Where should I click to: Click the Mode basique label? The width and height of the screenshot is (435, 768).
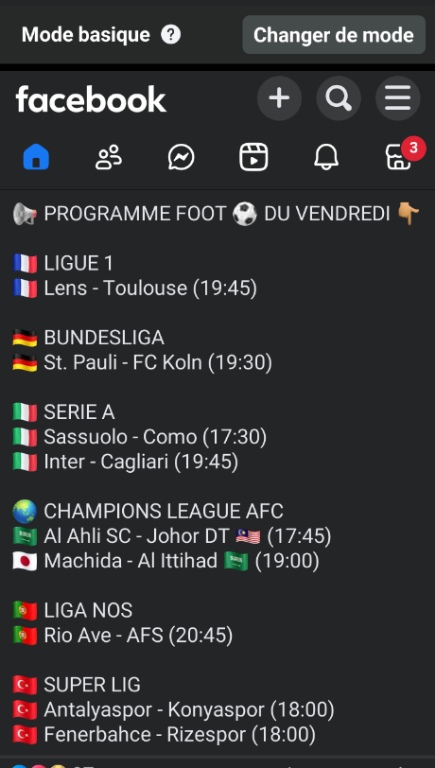pos(86,35)
